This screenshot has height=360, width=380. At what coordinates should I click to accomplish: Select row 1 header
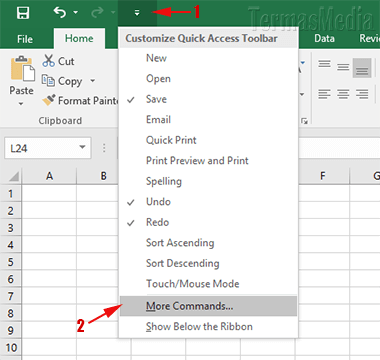coord(11,193)
